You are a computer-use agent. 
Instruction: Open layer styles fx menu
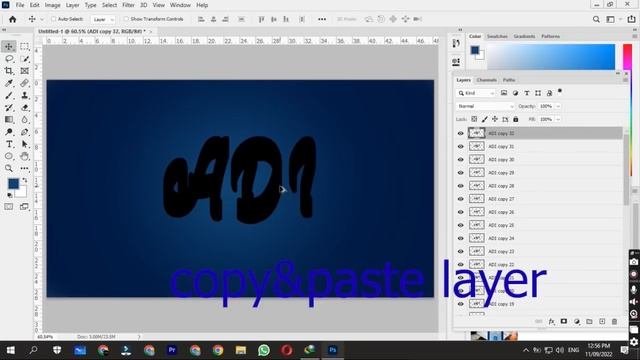pos(551,322)
